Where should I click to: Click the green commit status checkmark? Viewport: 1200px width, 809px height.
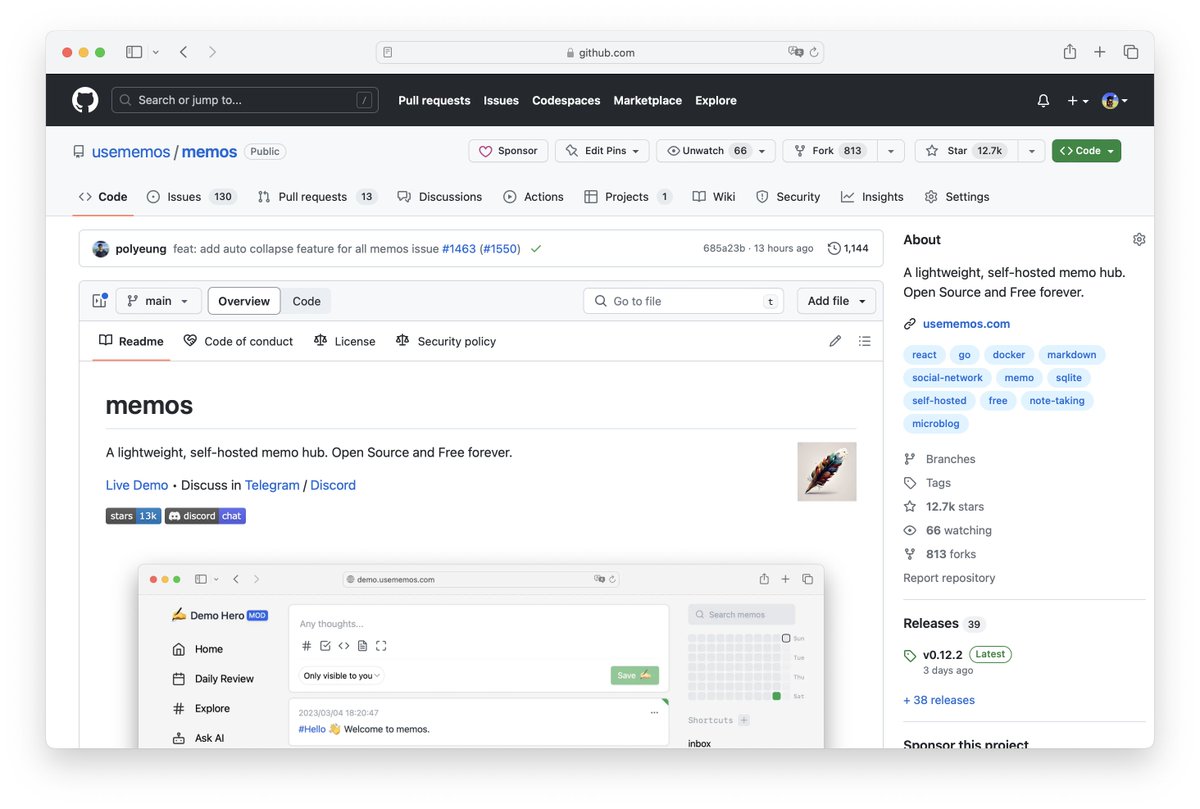pos(536,249)
